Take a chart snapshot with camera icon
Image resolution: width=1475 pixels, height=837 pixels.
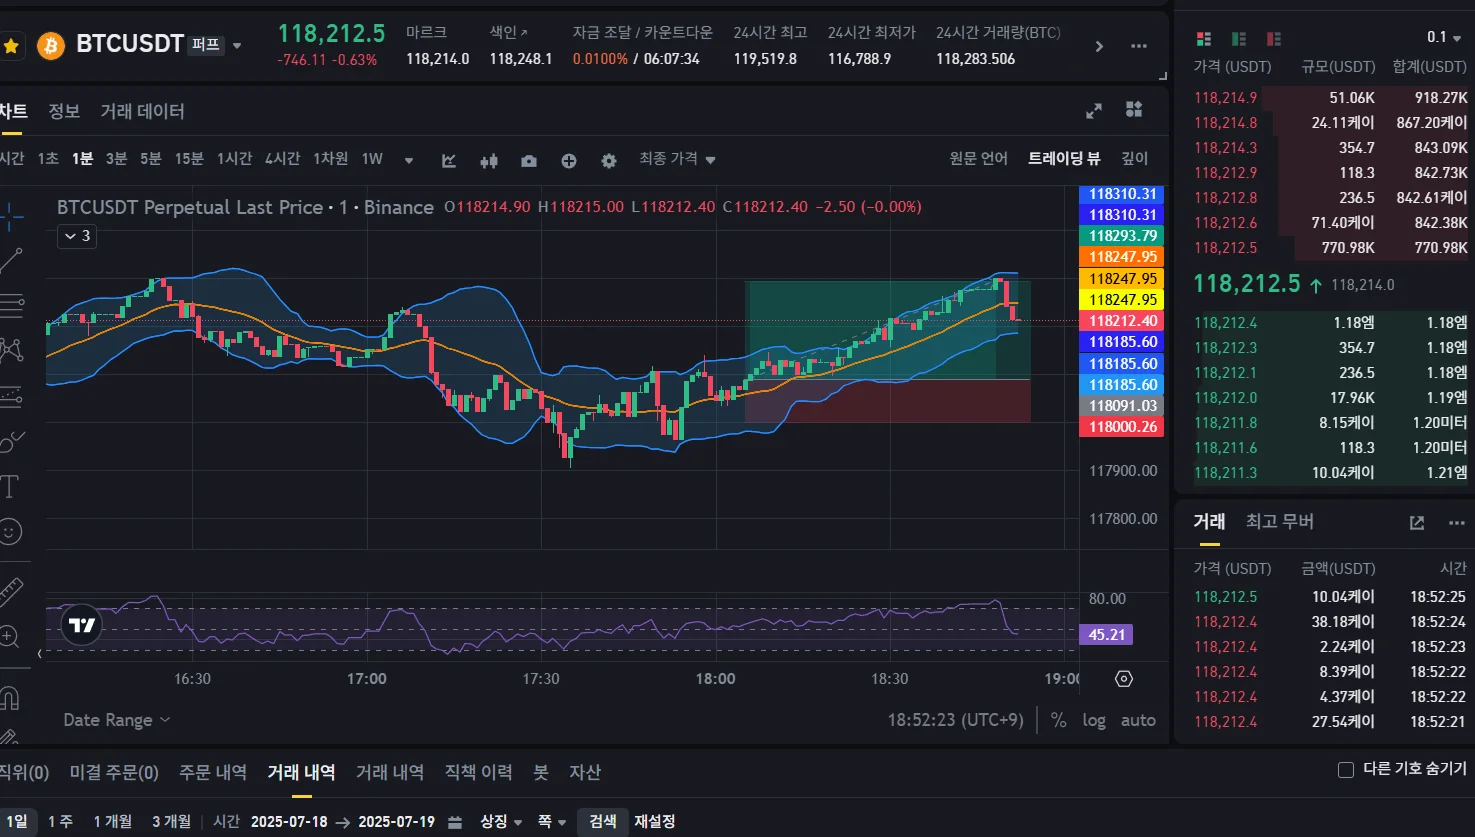[529, 160]
